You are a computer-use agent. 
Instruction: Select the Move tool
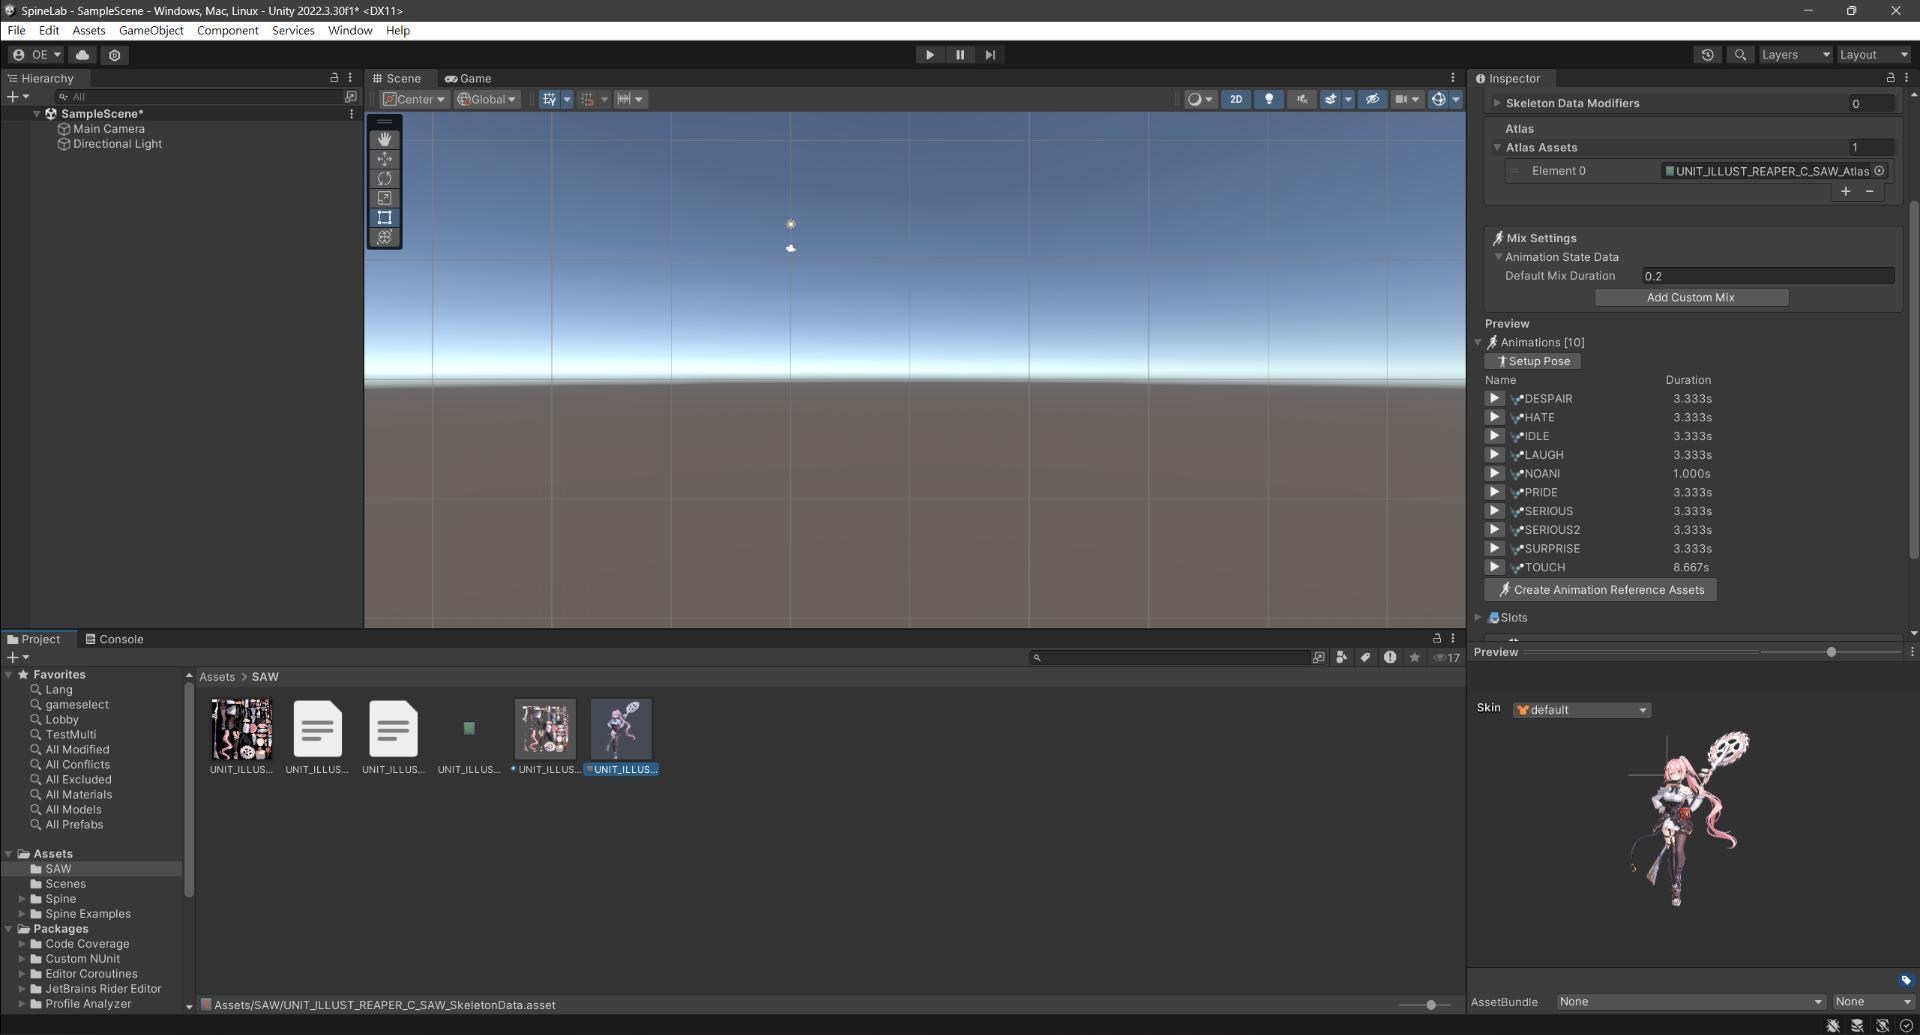pos(384,159)
